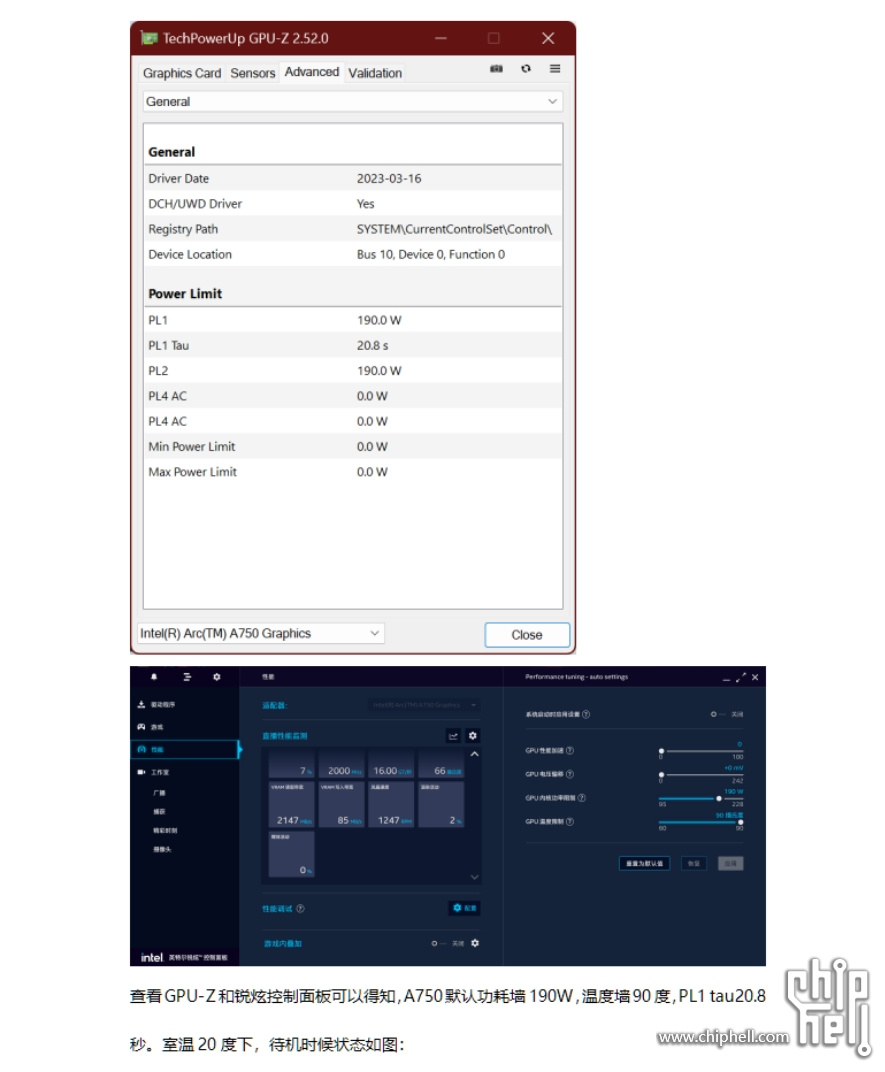Click the Driver Date value 2023-03-16

389,178
